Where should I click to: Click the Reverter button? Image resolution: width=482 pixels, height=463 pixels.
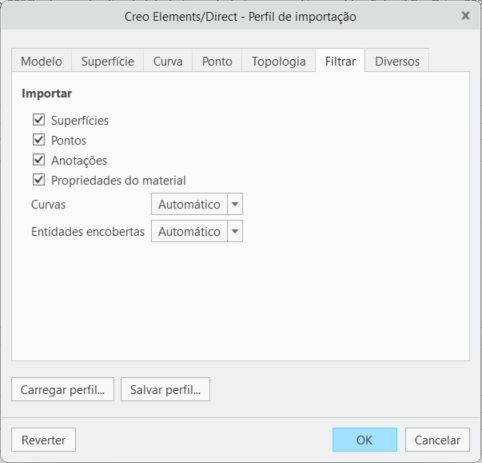44,440
